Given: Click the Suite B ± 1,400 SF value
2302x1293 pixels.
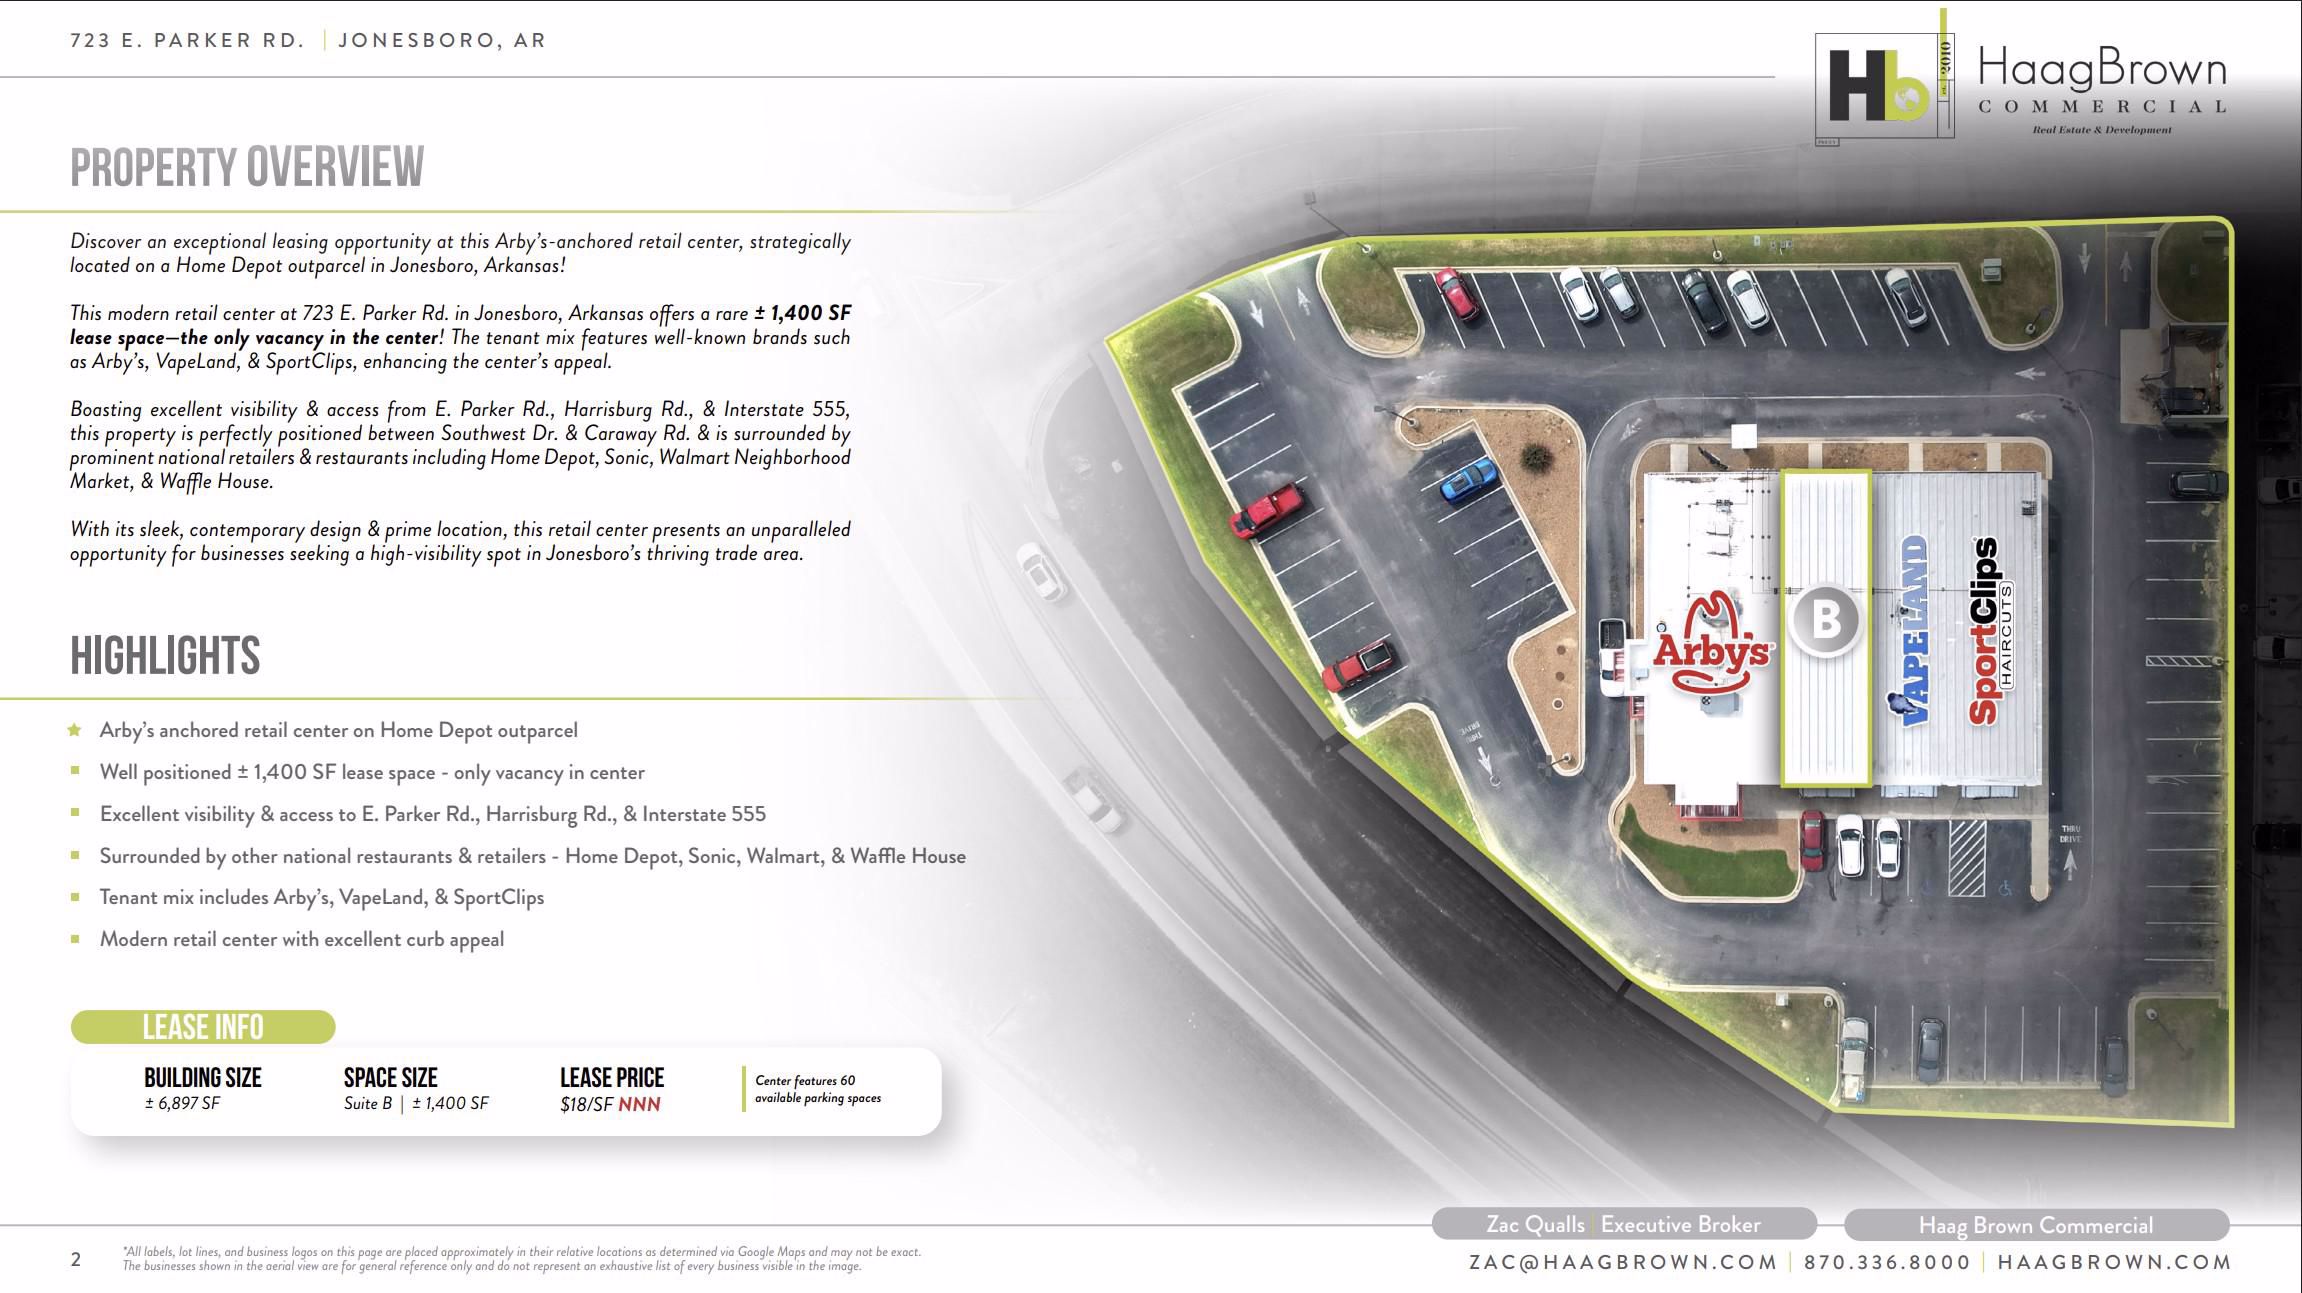Looking at the screenshot, I should pyautogui.click(x=416, y=1103).
